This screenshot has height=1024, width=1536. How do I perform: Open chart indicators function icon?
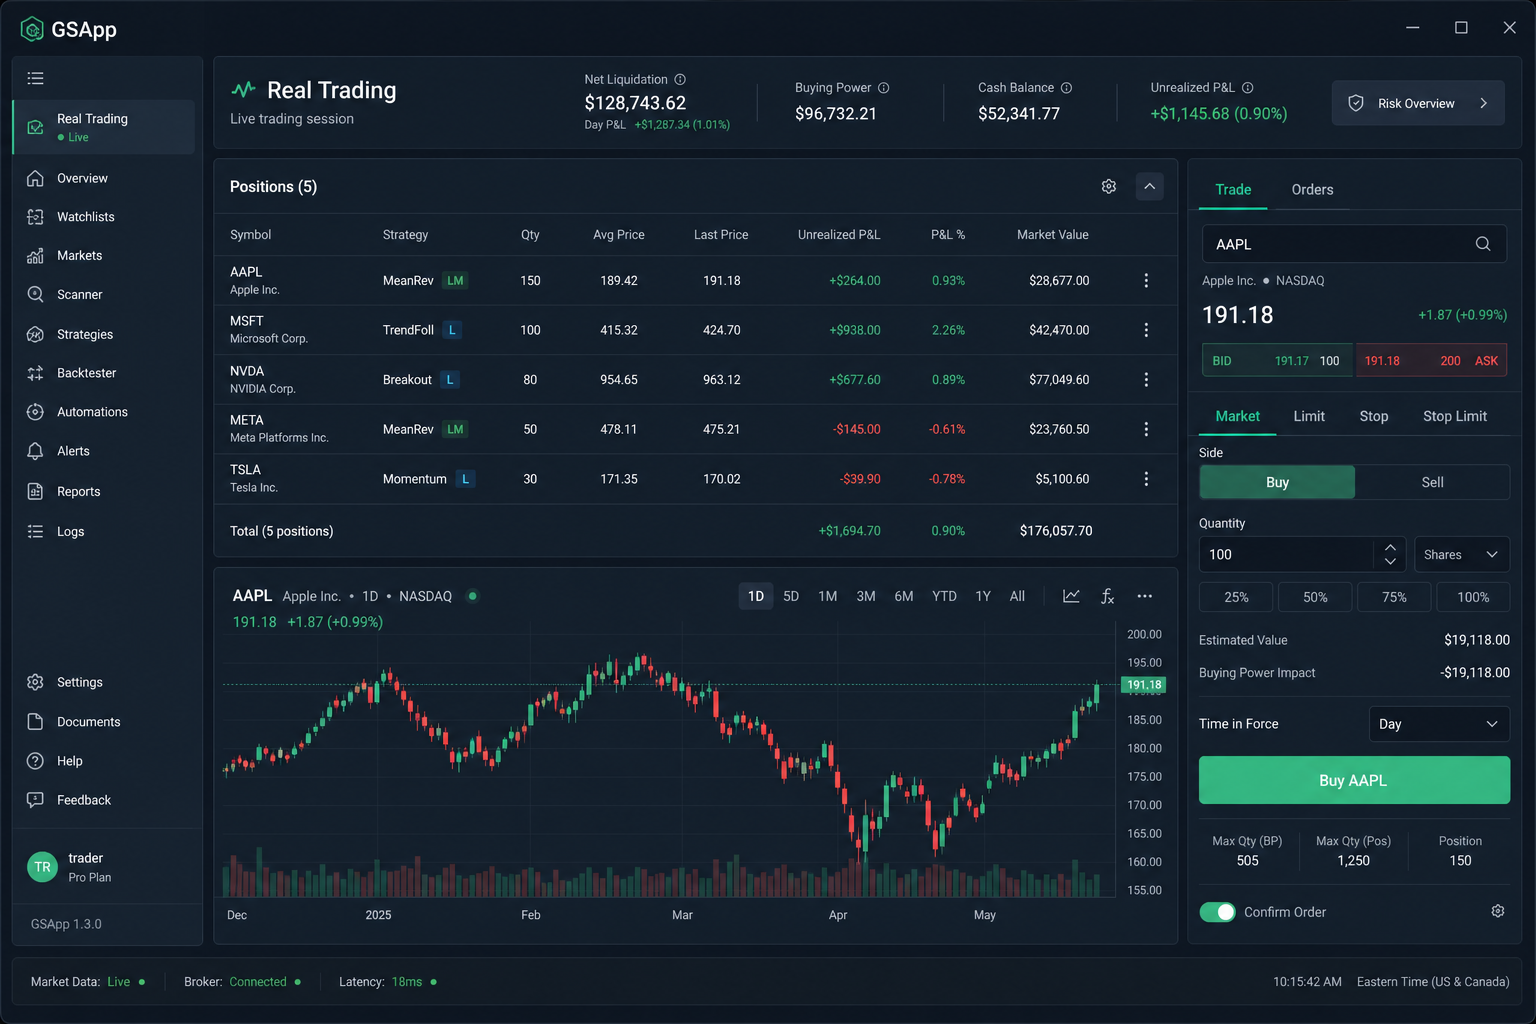(x=1107, y=596)
